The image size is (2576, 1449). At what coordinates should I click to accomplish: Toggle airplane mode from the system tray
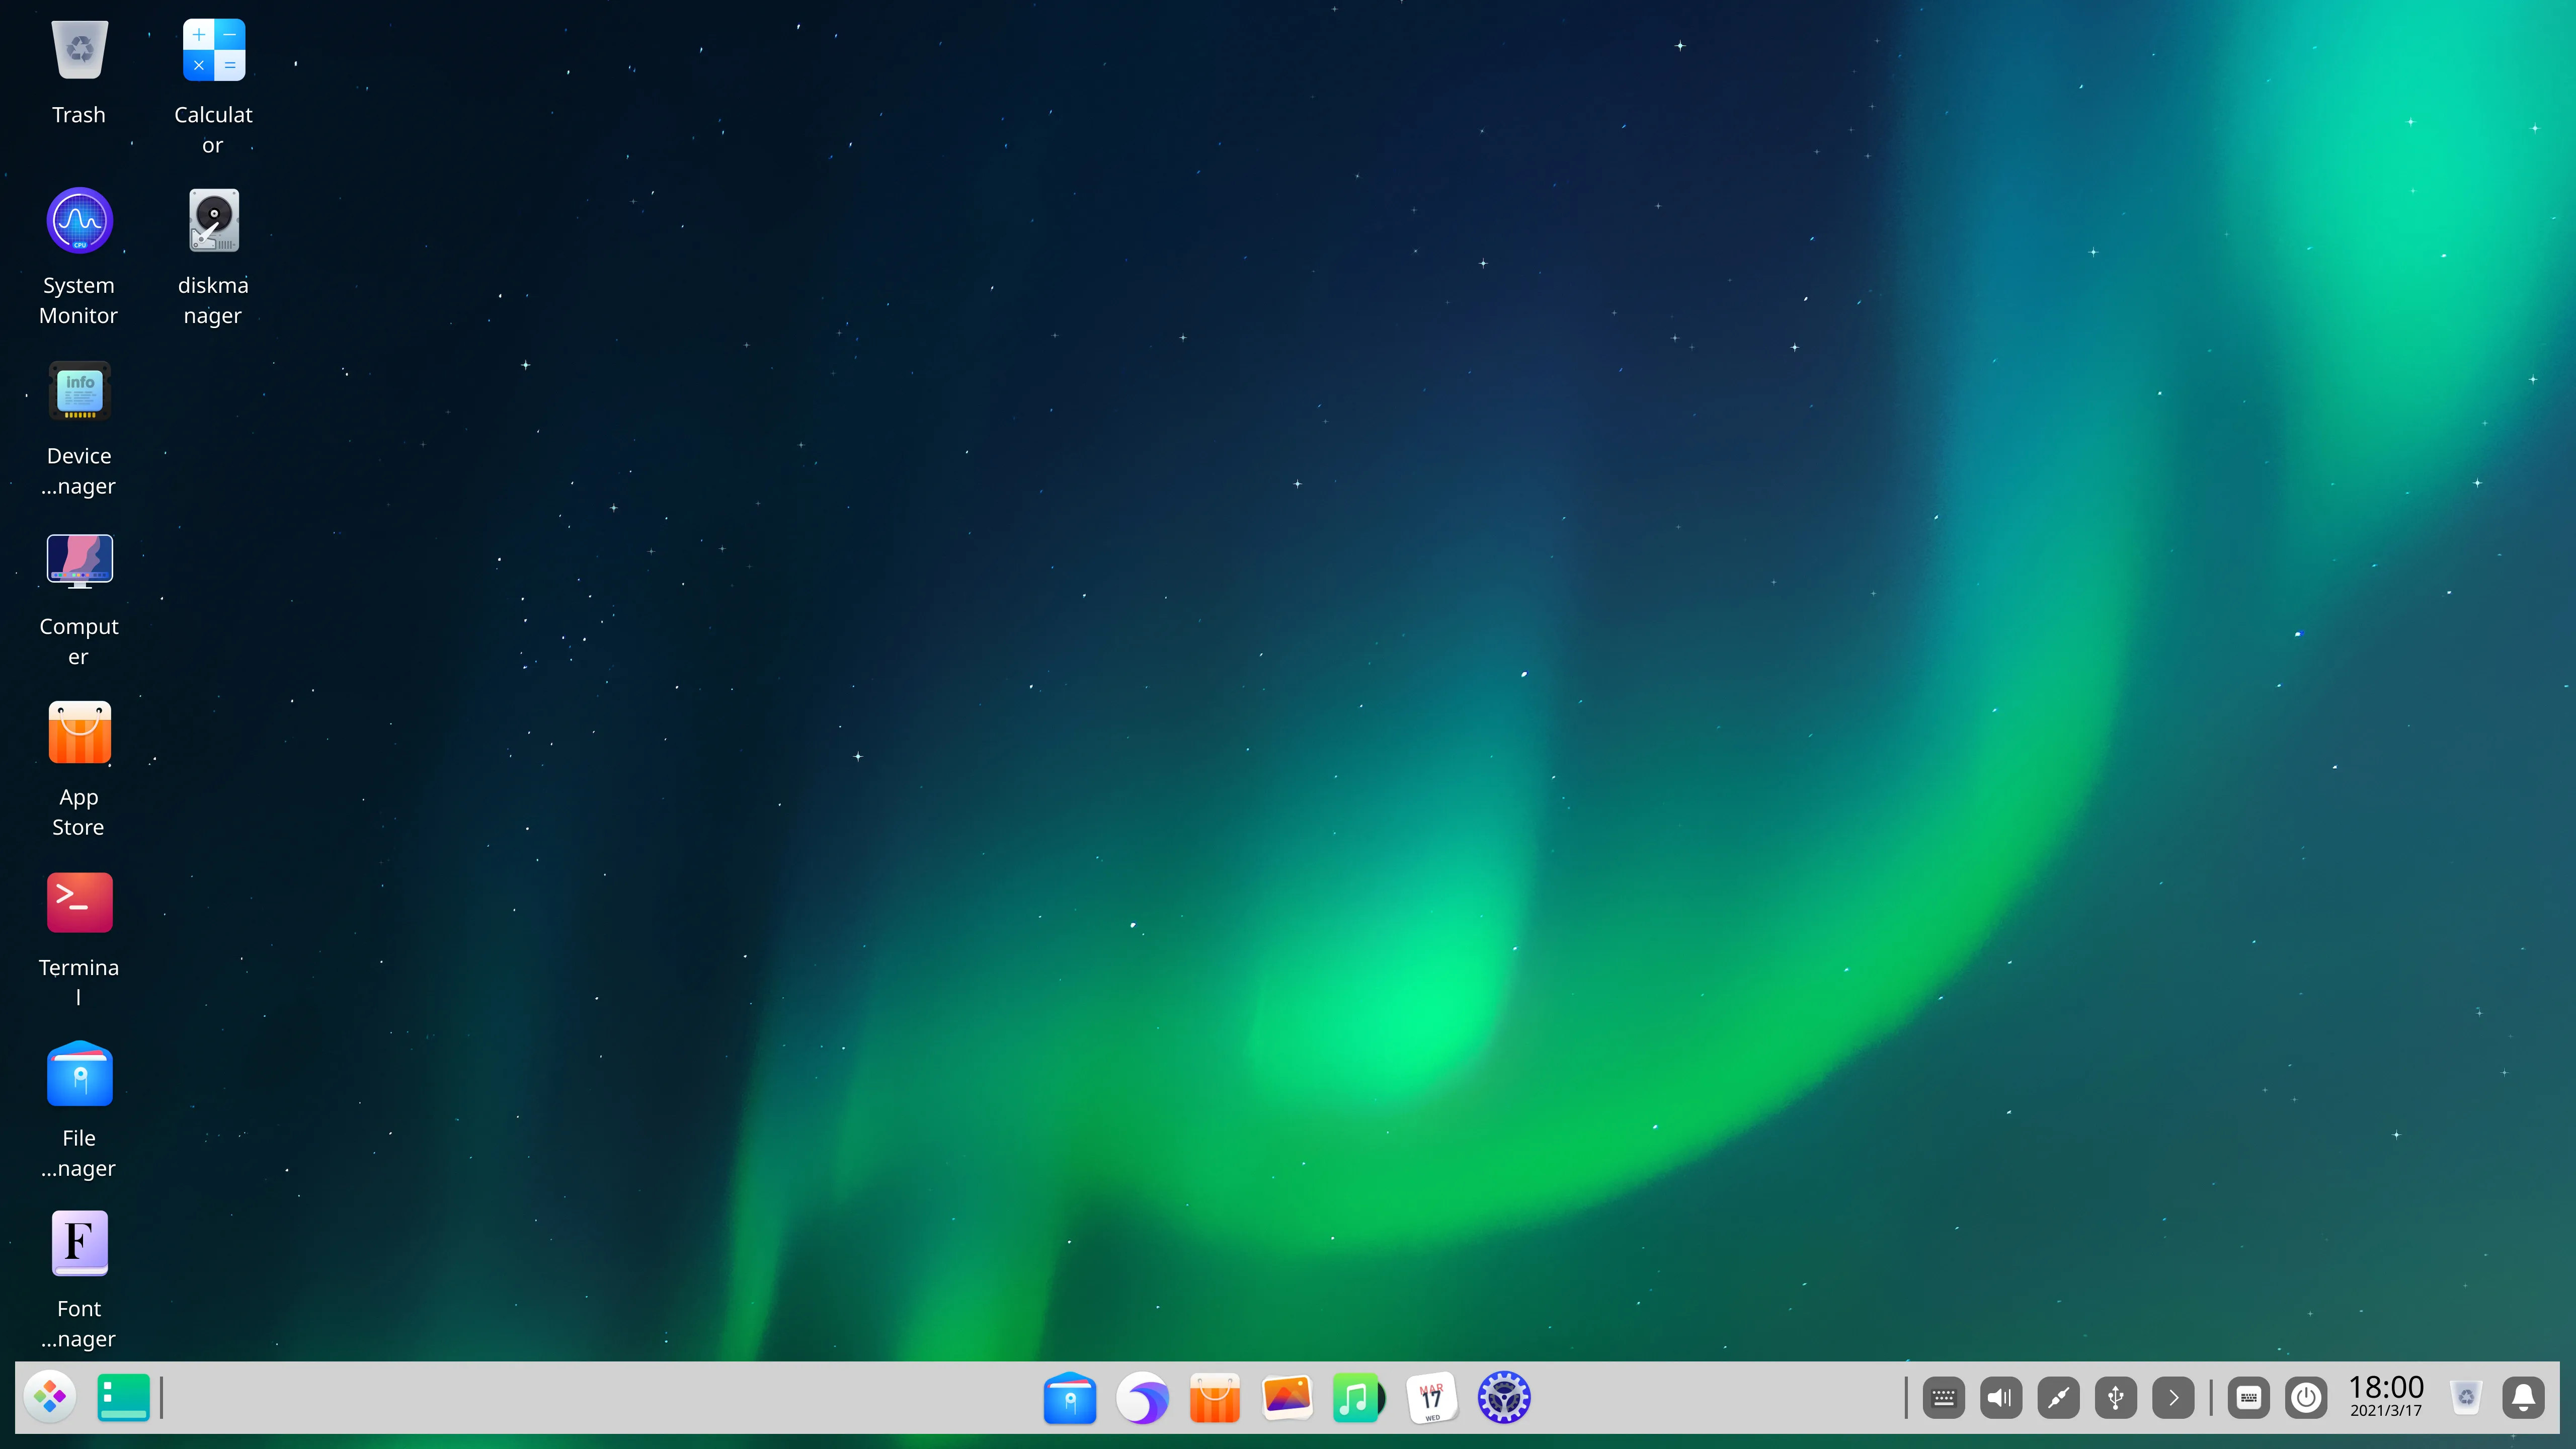click(2058, 1397)
